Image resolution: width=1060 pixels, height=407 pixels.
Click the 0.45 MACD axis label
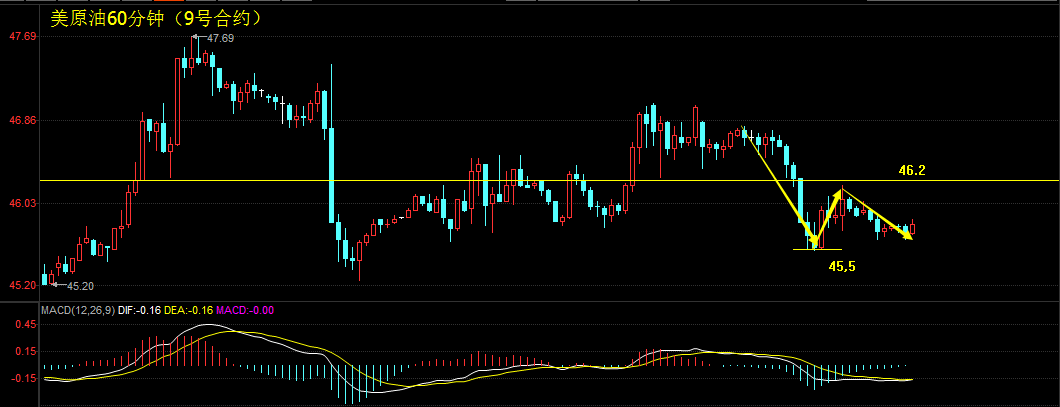(x=24, y=324)
